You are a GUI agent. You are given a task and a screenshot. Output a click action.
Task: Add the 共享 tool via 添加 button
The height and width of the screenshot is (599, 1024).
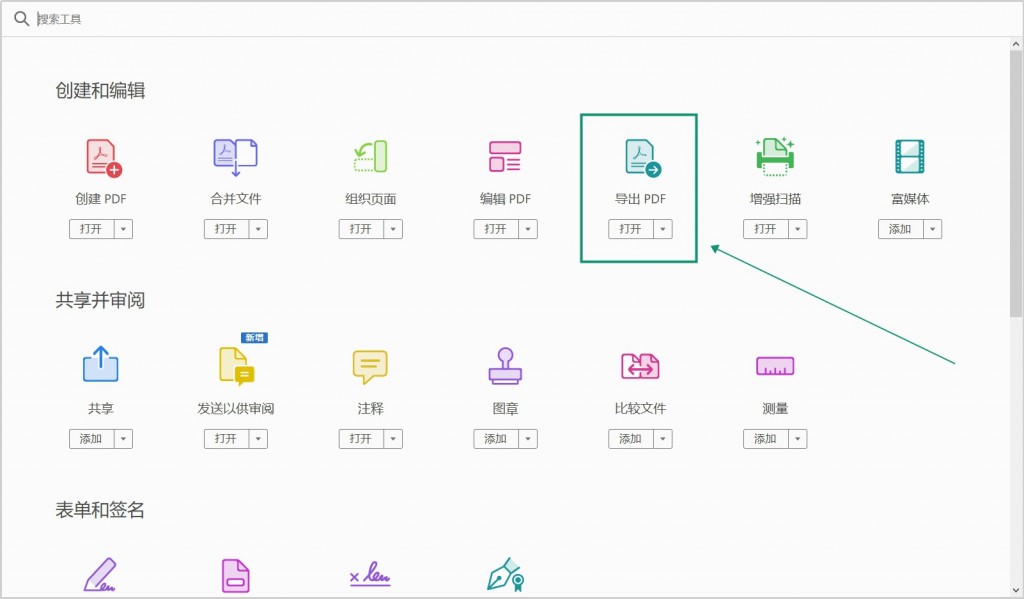coord(91,439)
